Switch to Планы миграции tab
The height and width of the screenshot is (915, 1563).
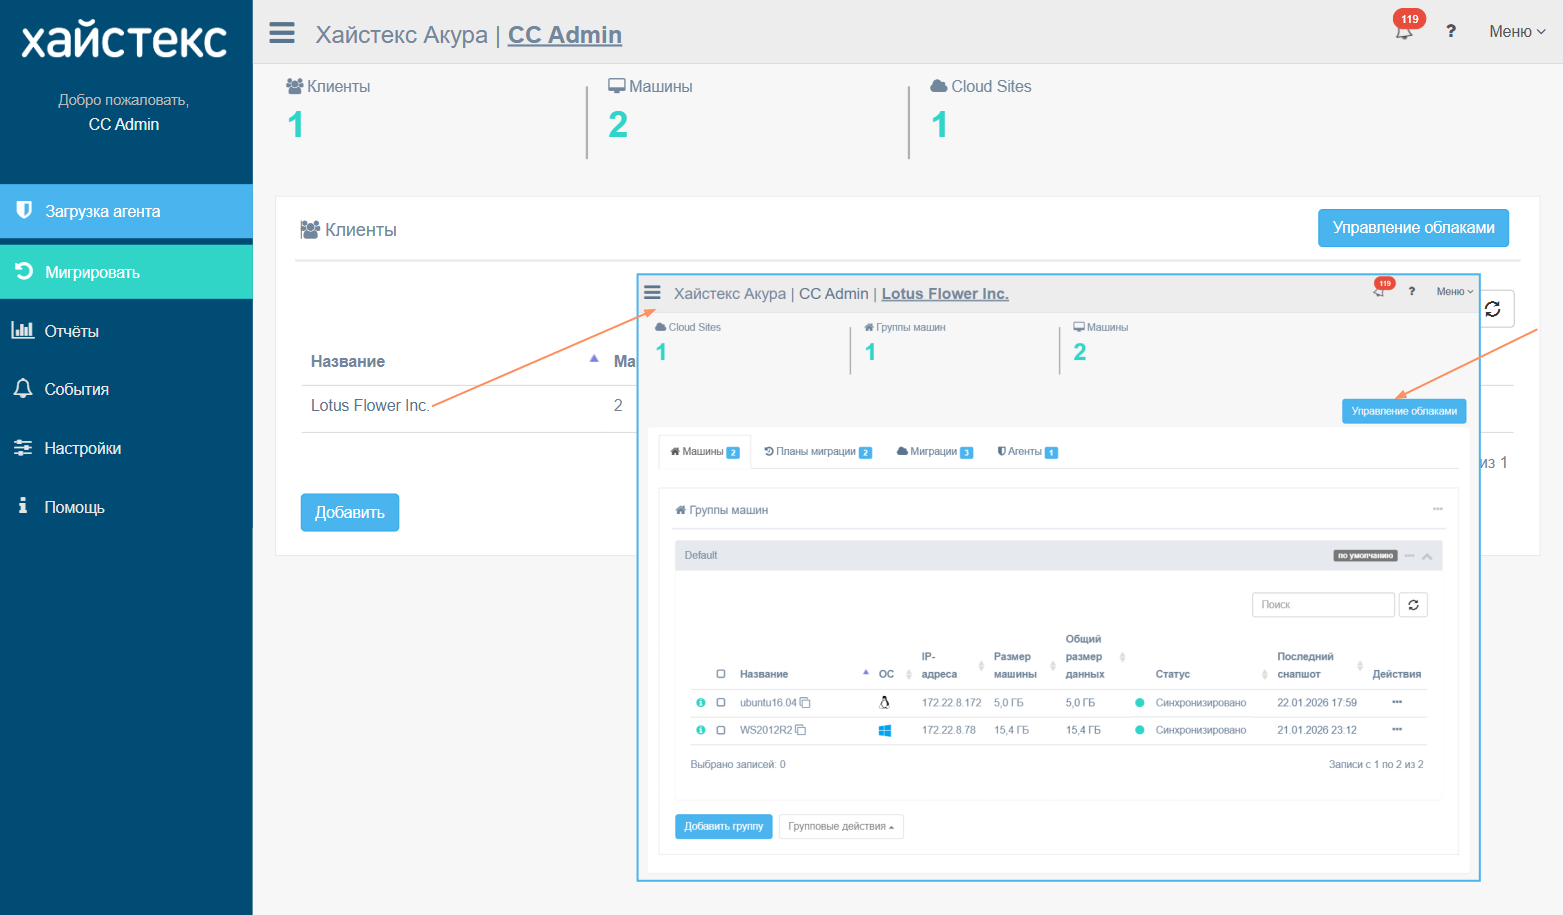coord(817,452)
